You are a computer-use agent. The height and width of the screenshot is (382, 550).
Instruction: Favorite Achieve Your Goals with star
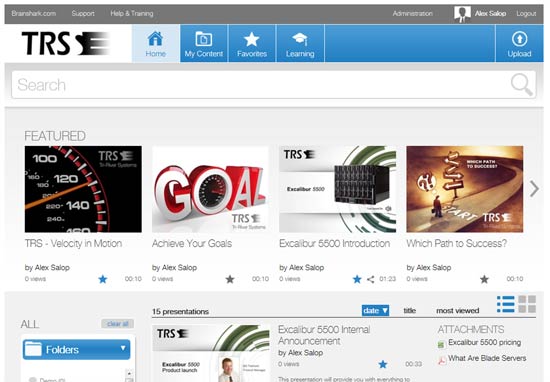pyautogui.click(x=230, y=279)
